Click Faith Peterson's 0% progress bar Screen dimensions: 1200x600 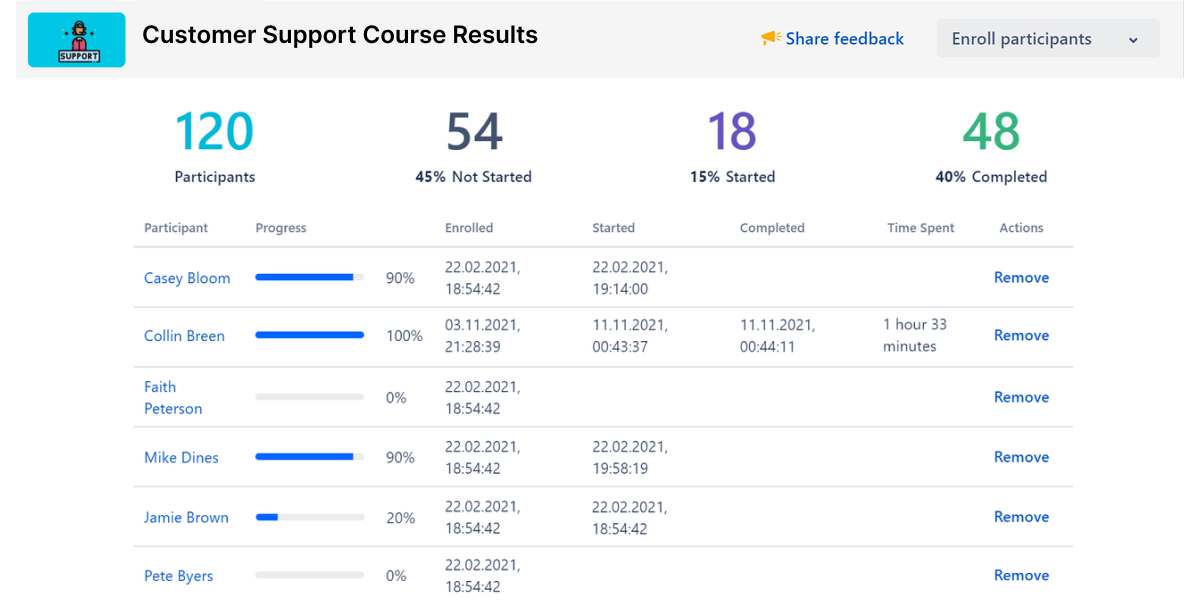[310, 397]
